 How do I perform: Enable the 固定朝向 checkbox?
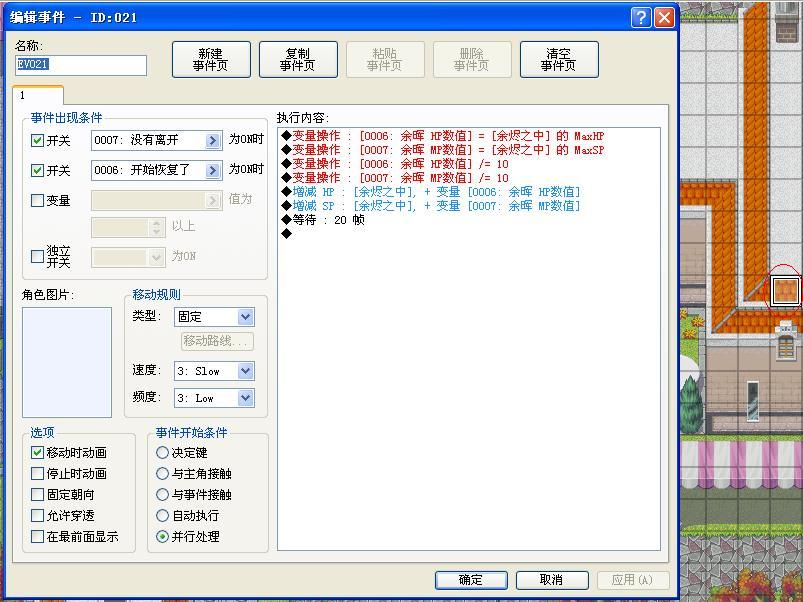click(x=37, y=494)
